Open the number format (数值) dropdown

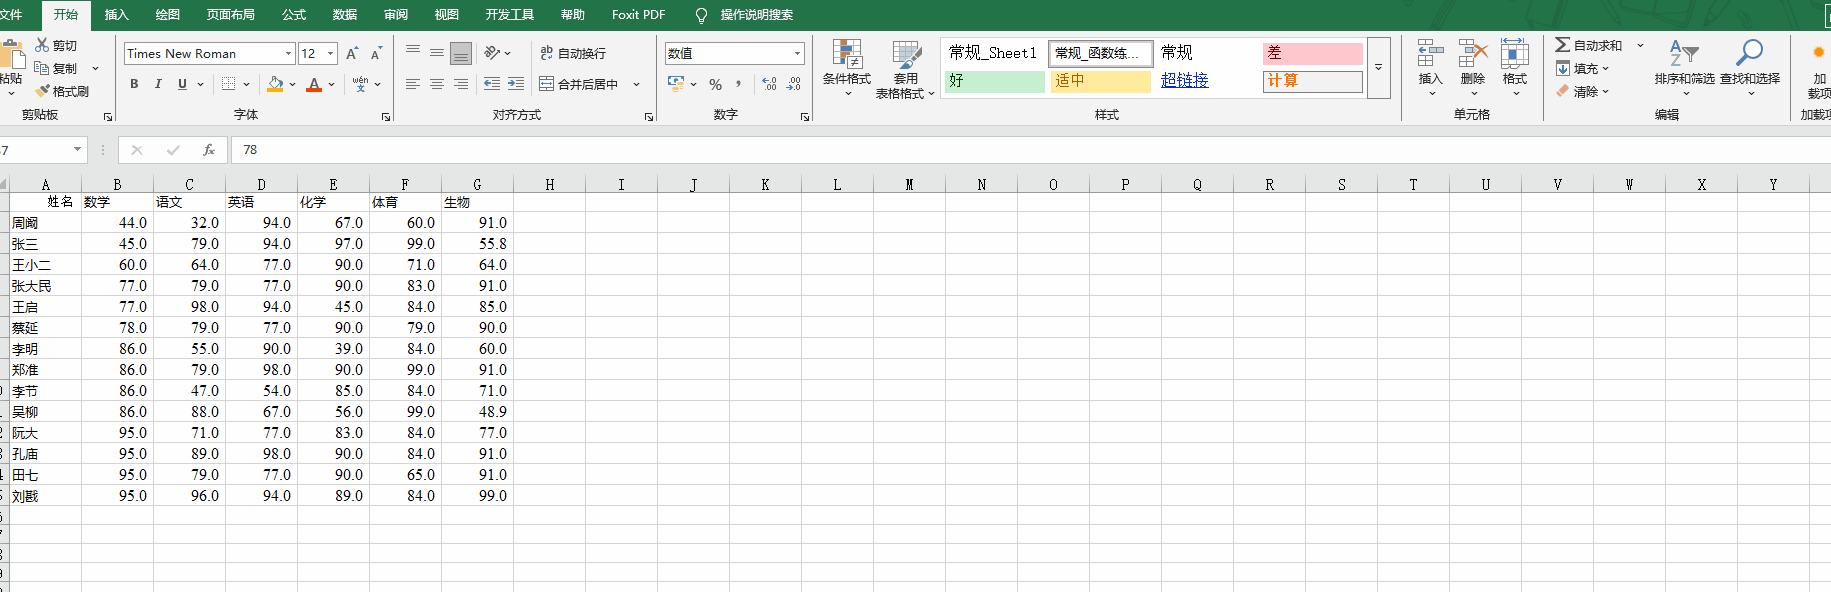coord(797,54)
